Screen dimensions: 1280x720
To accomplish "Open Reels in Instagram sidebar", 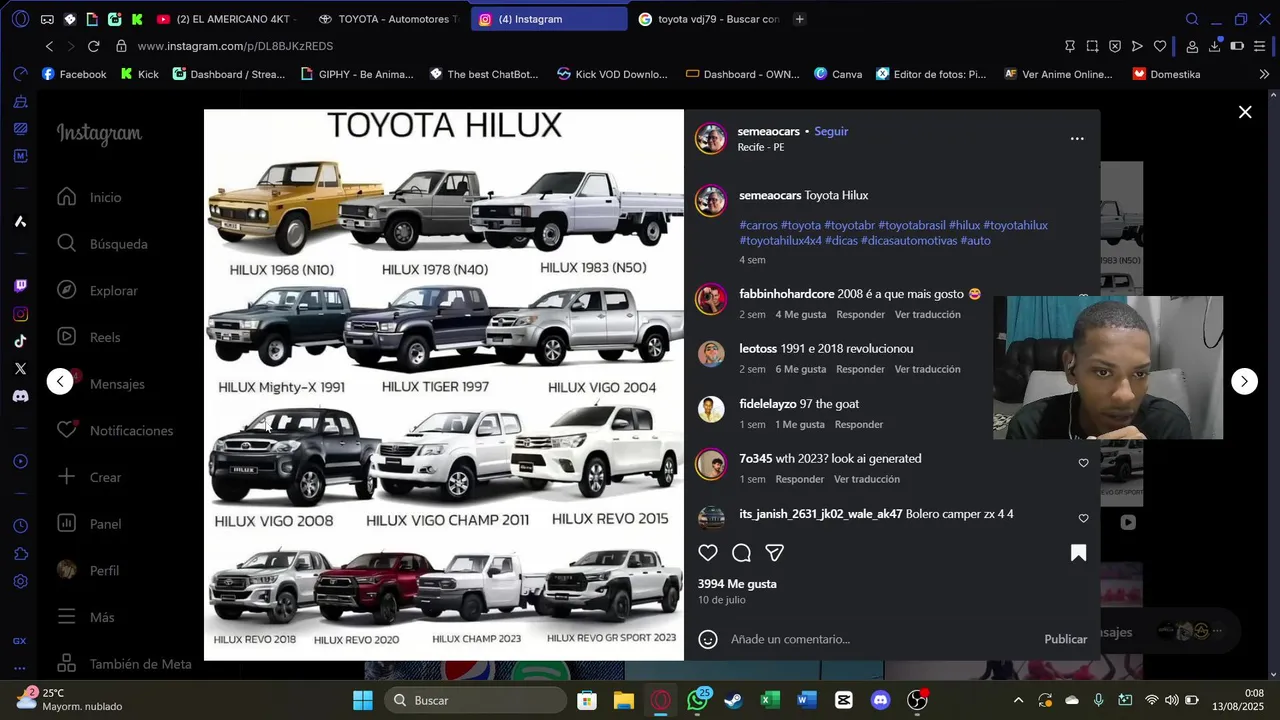I will tap(88, 337).
